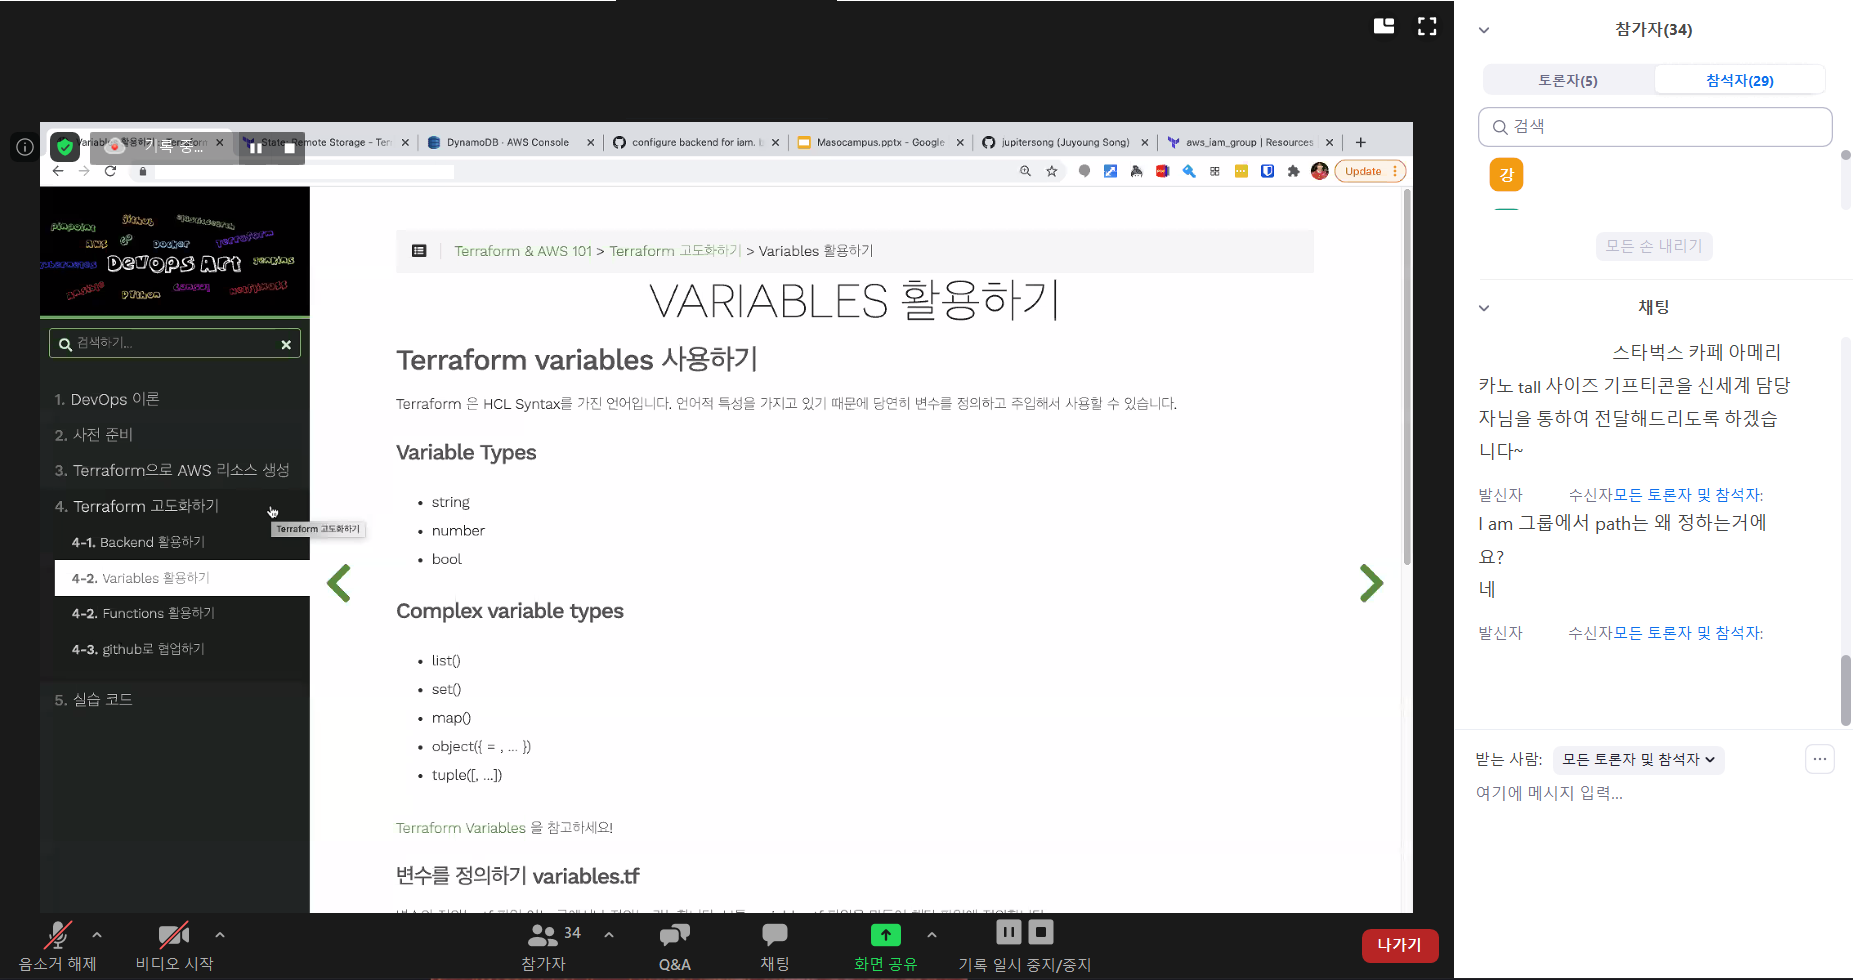Open the Q&A icon
The image size is (1853, 980).
tap(674, 937)
